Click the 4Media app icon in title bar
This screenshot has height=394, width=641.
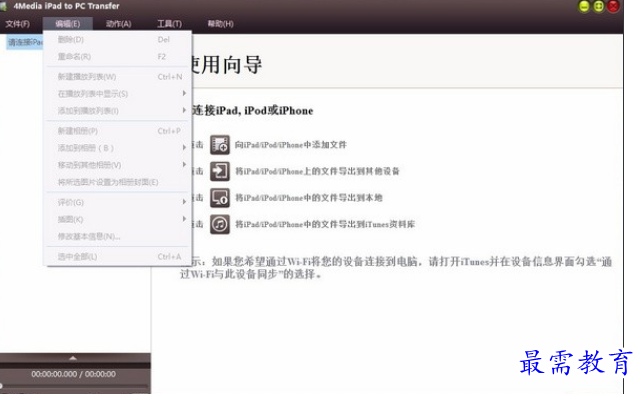pyautogui.click(x=4, y=6)
